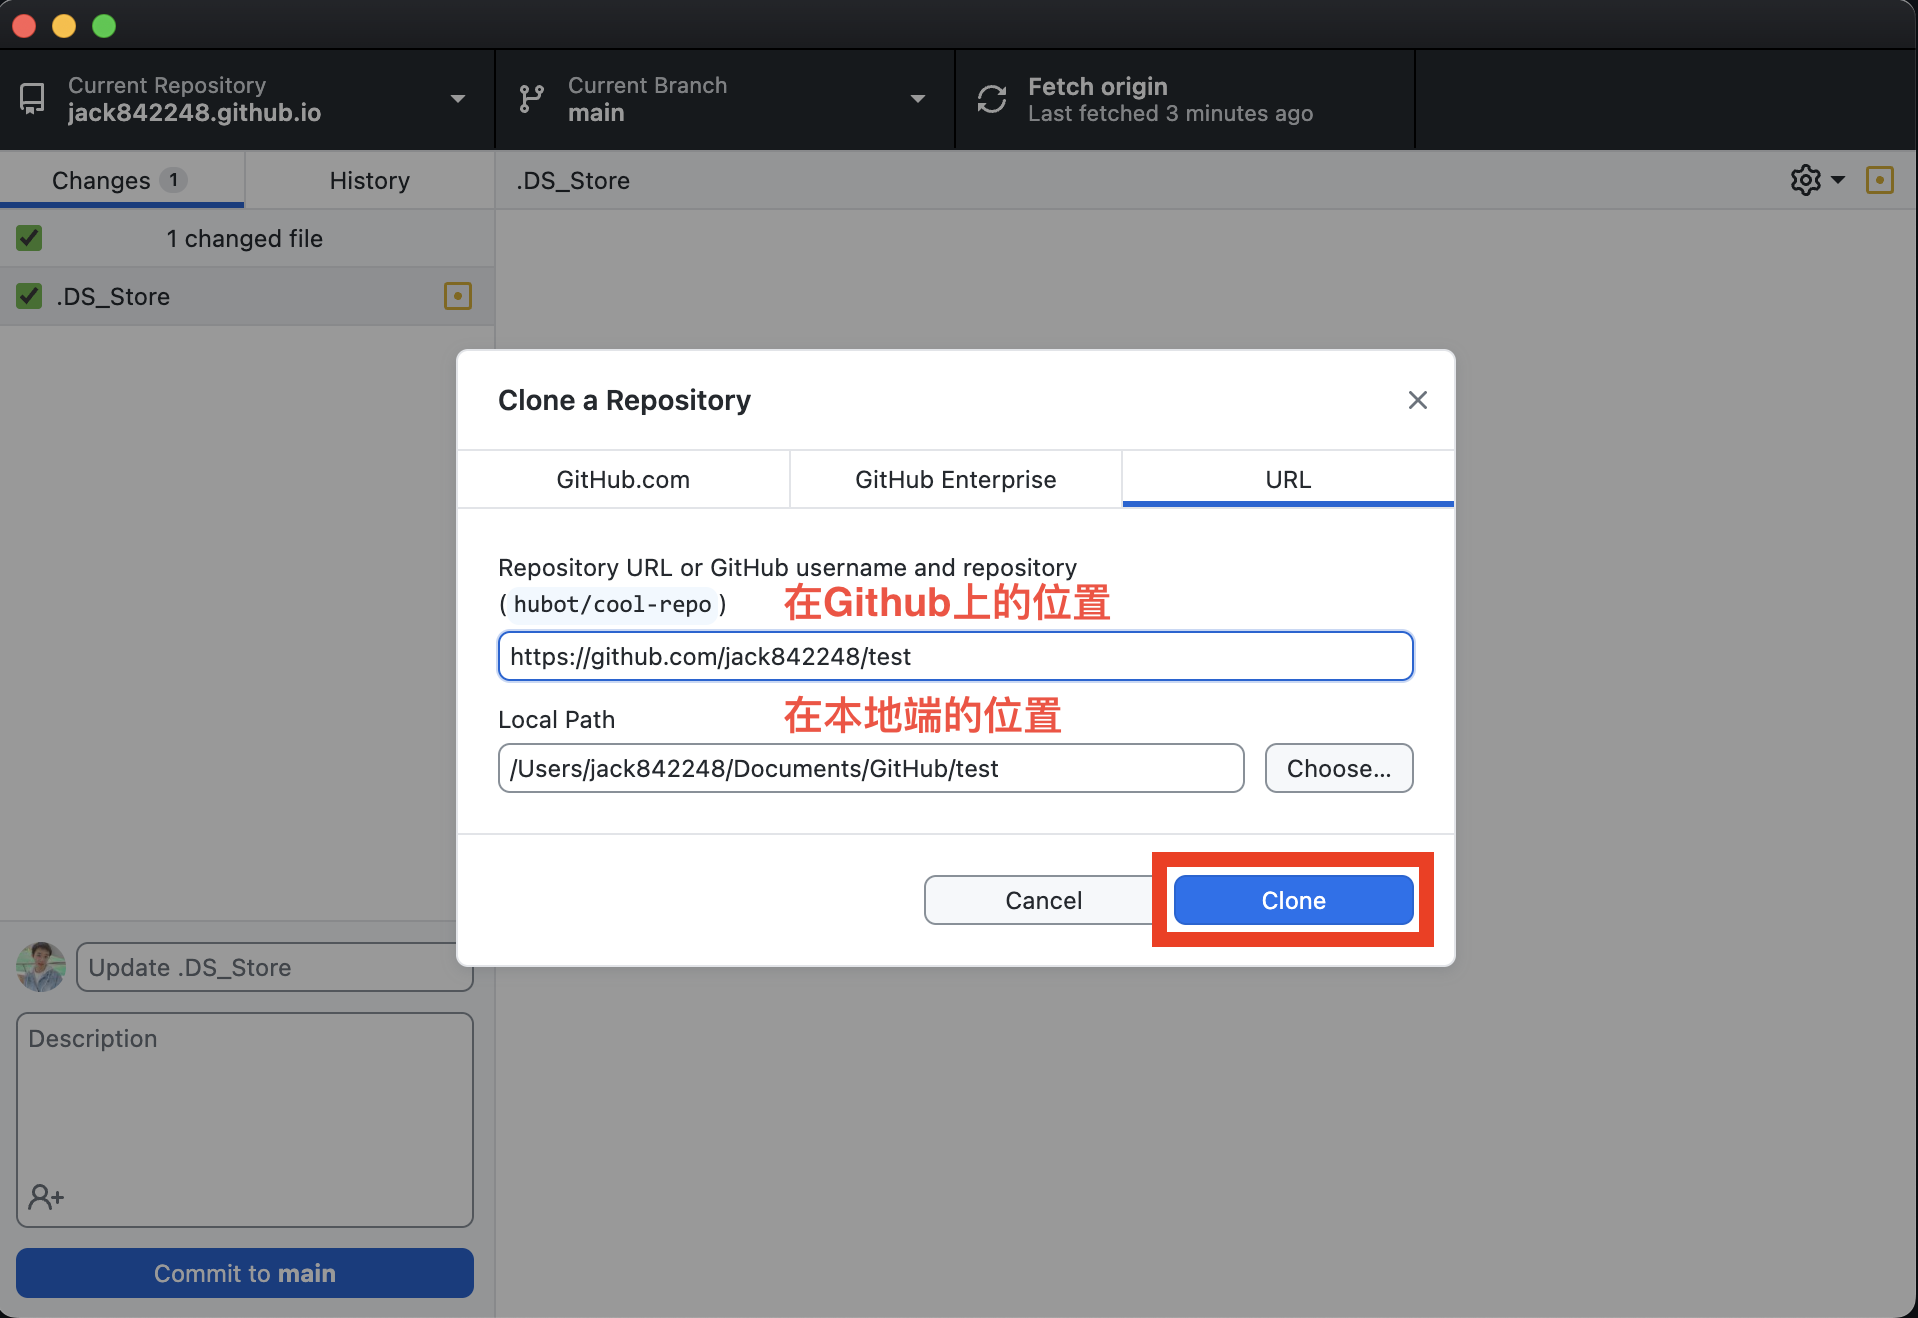Click Fetch origin sync icon
This screenshot has height=1318, width=1918.
point(992,99)
